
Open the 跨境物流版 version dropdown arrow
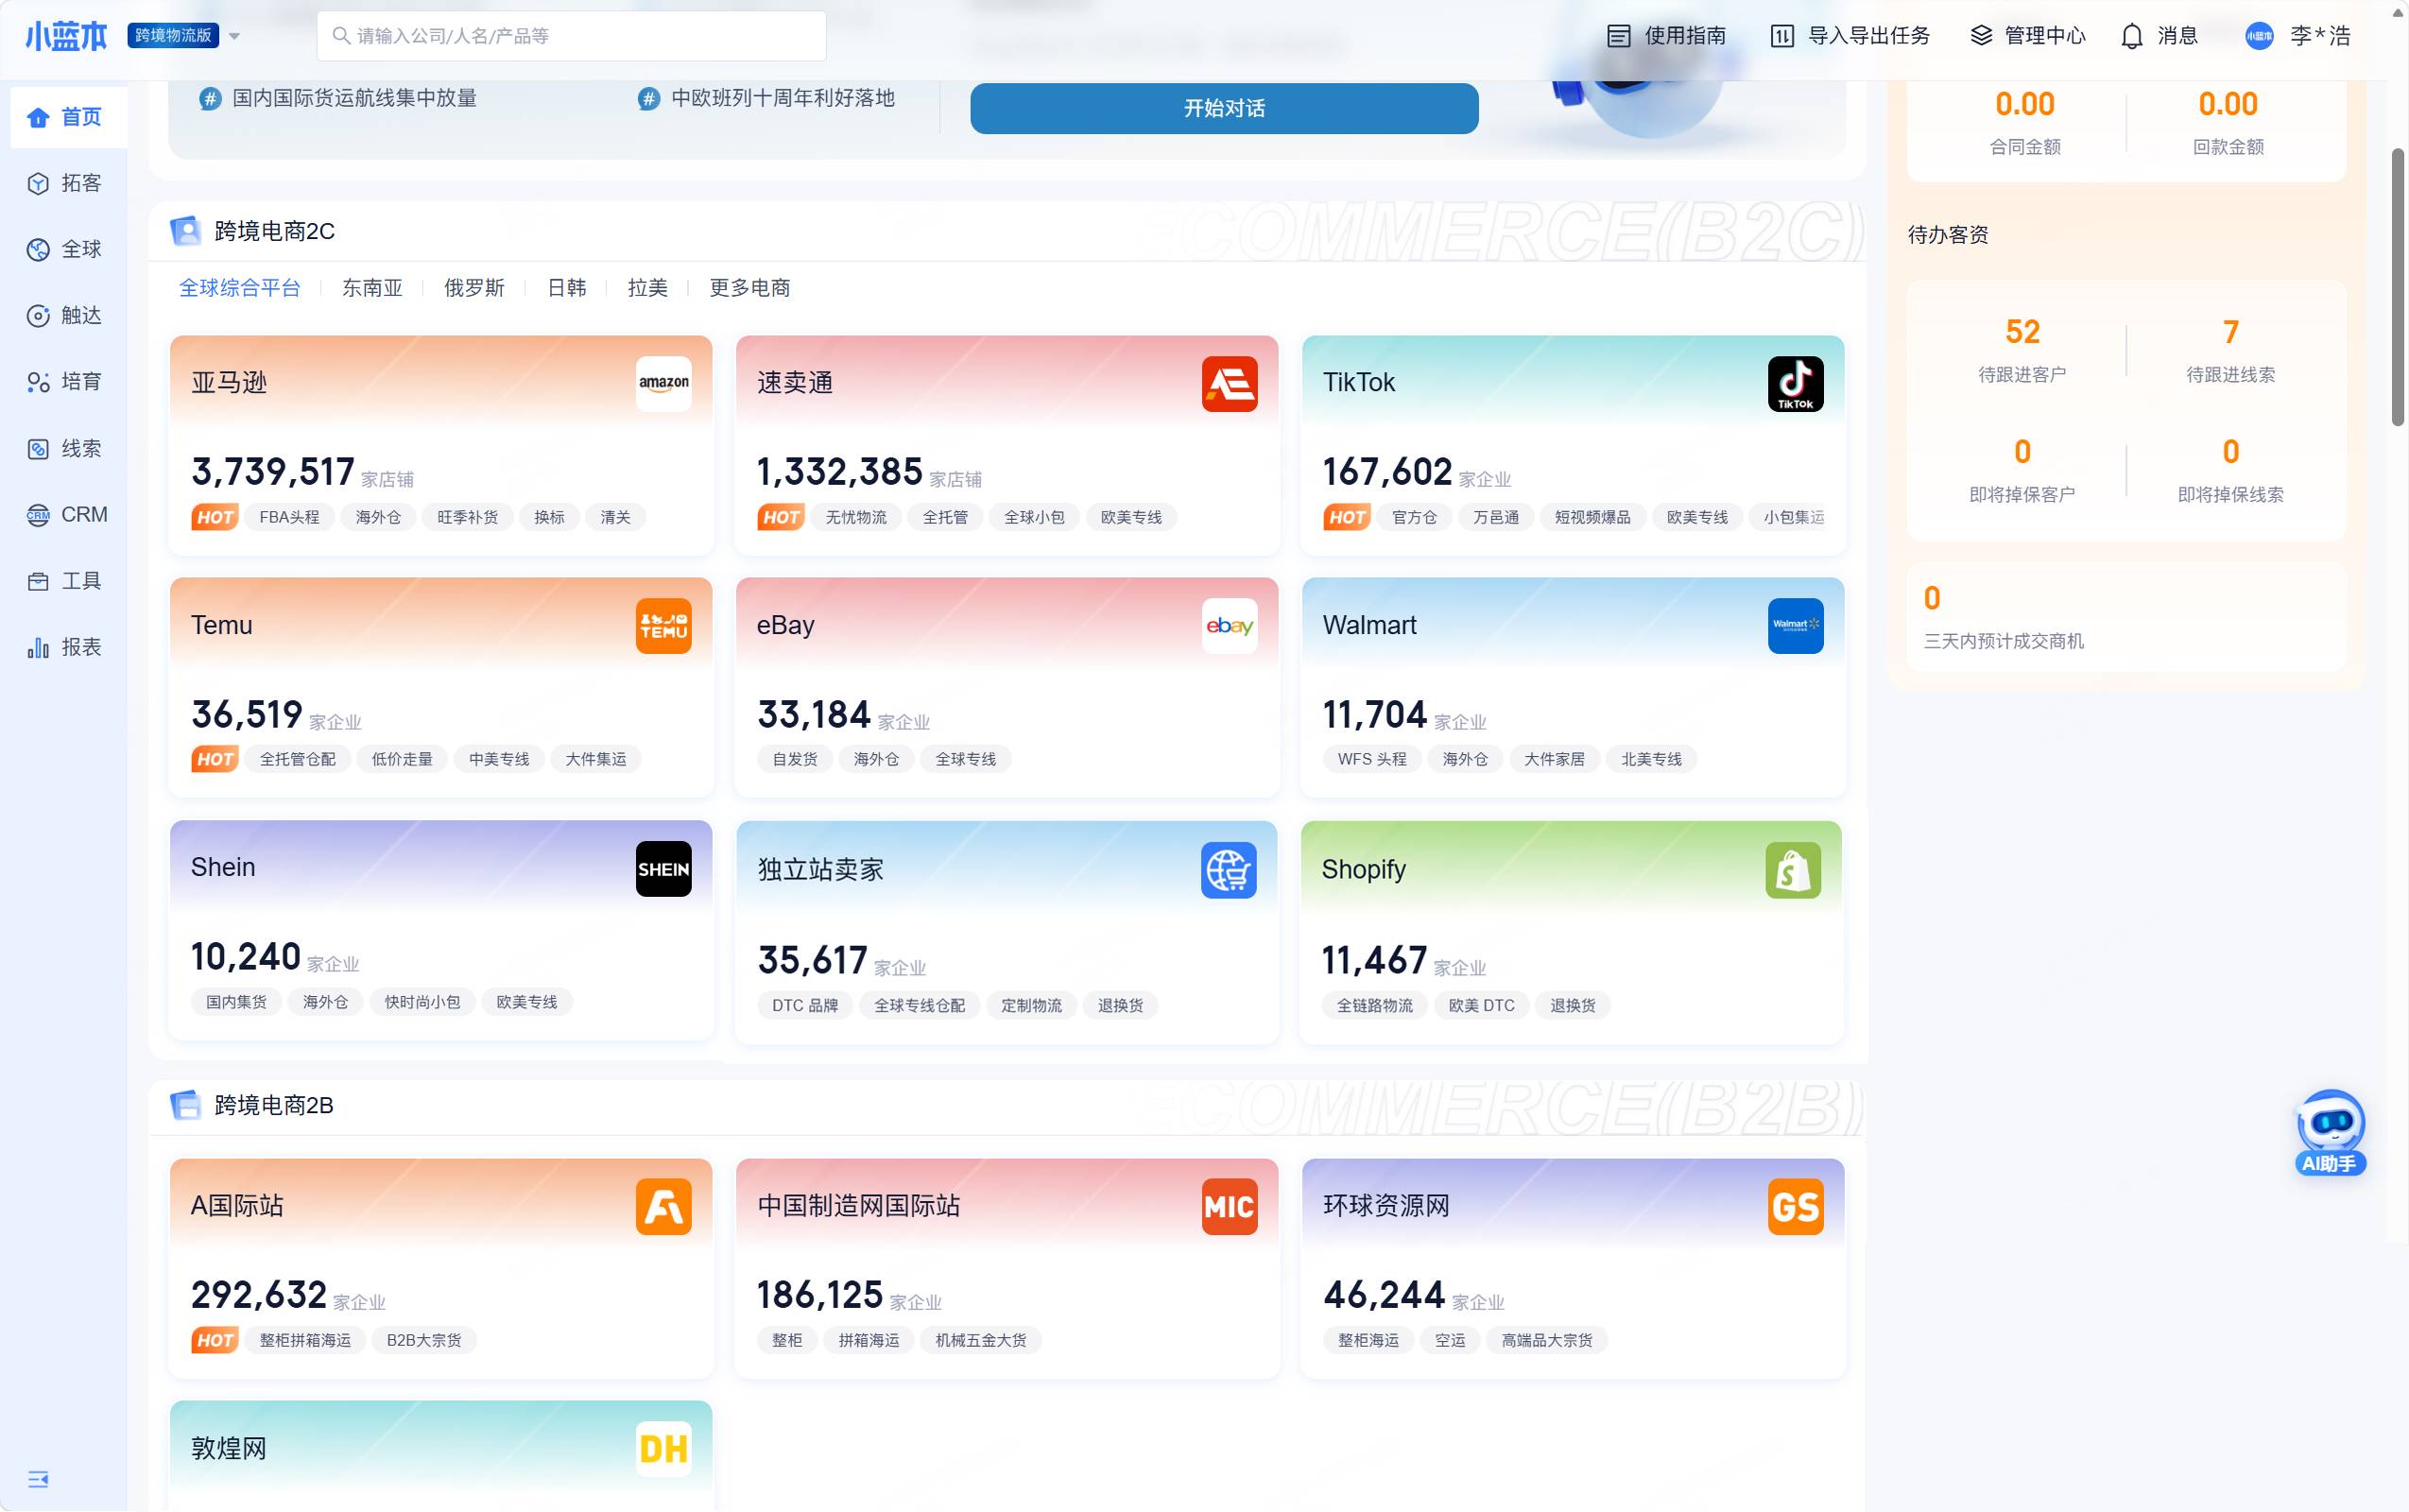click(234, 36)
